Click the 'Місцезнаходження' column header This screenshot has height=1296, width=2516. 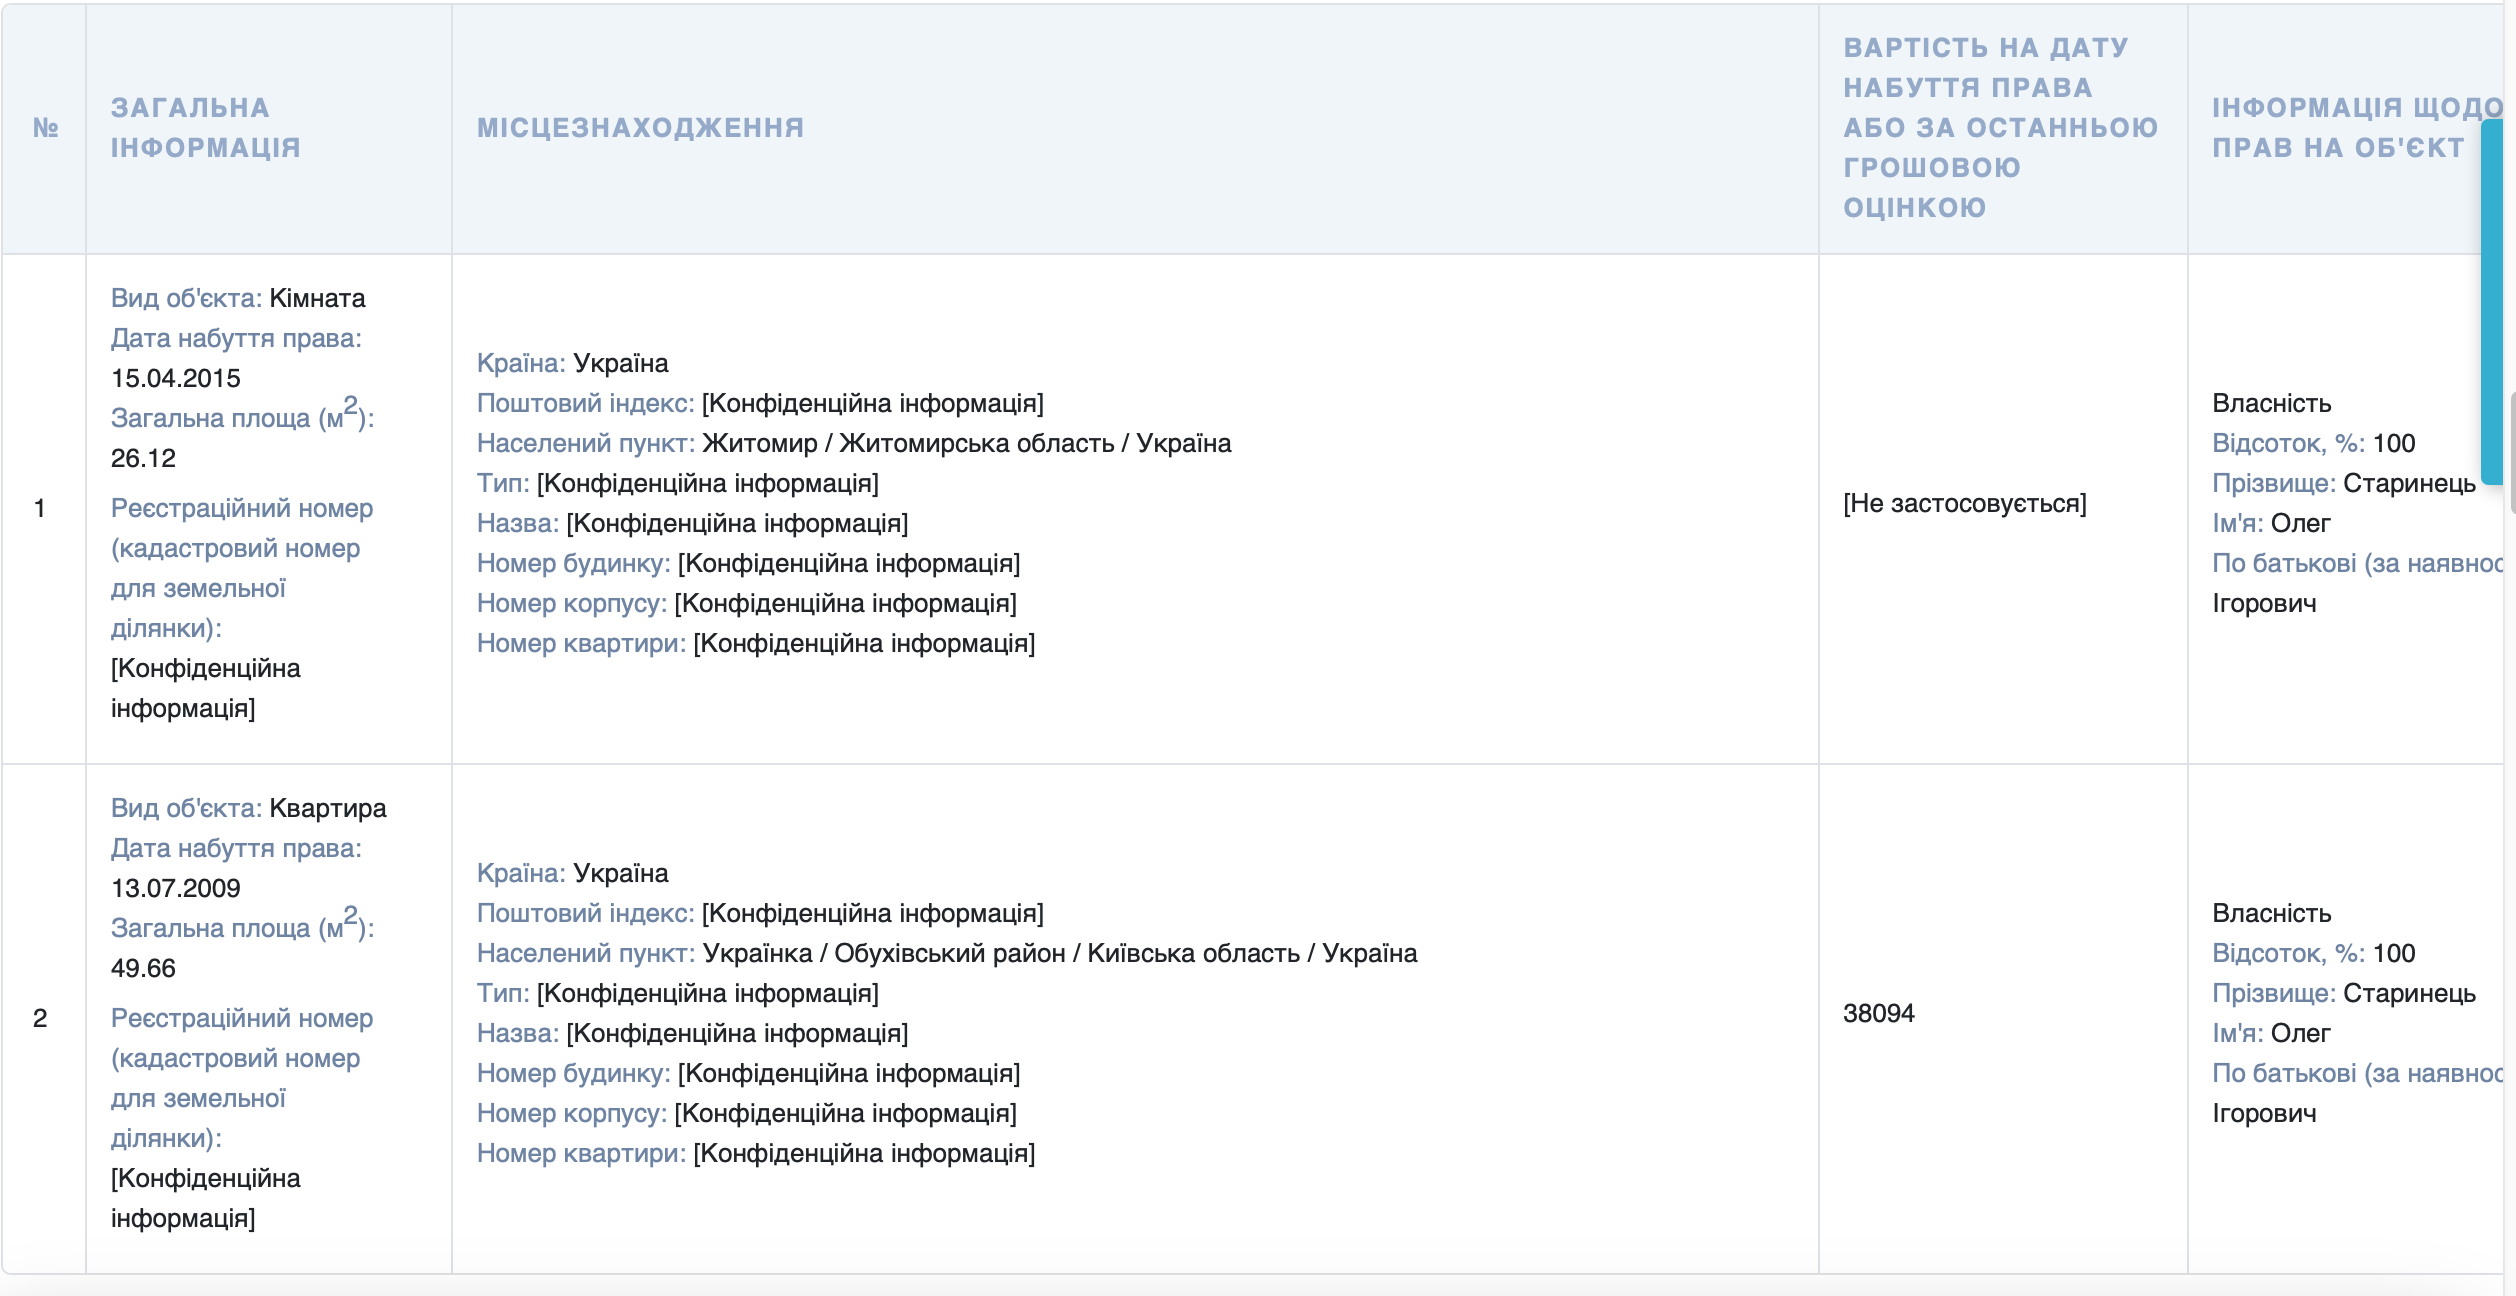tap(640, 128)
